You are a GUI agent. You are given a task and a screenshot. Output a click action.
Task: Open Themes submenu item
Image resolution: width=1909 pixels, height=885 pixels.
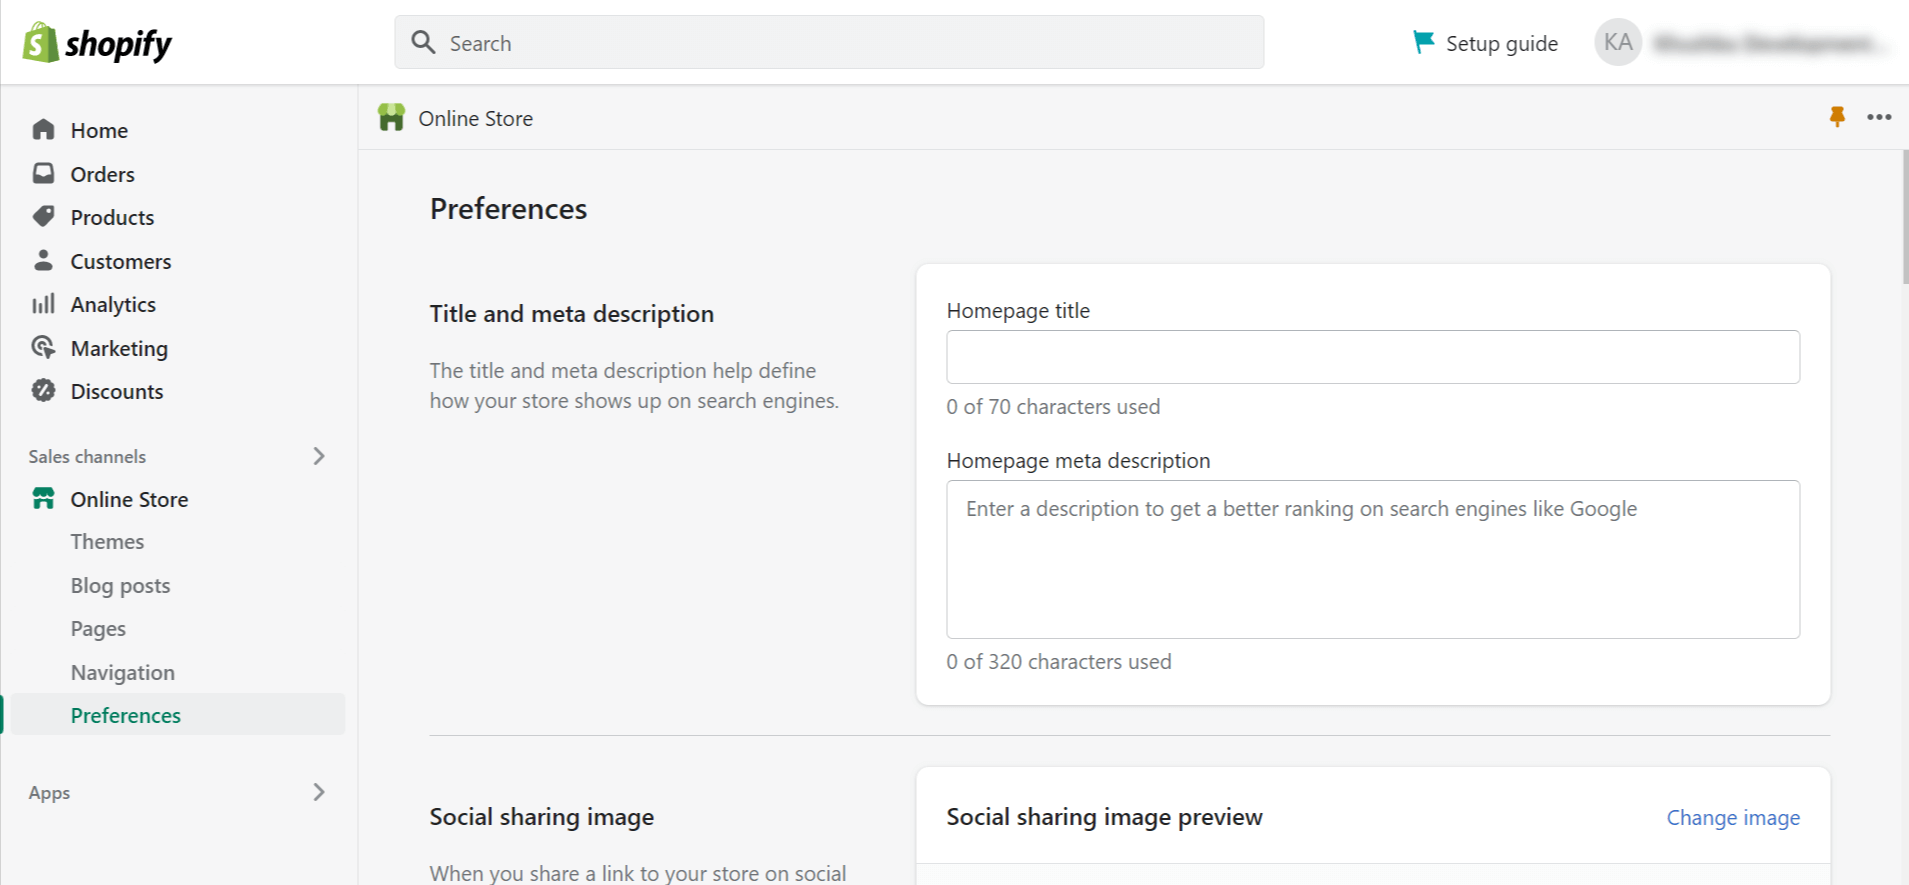pos(107,541)
